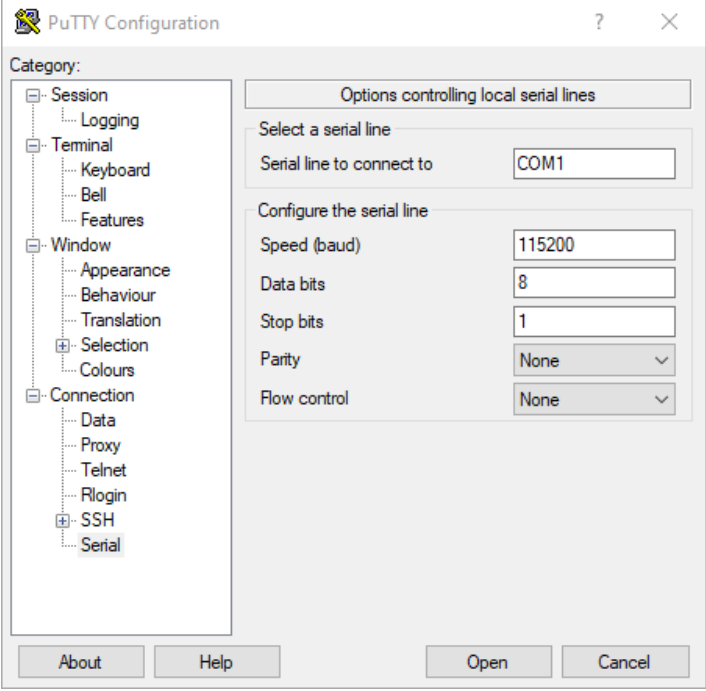Select Logging in the category tree
The width and height of the screenshot is (706, 691).
[110, 120]
